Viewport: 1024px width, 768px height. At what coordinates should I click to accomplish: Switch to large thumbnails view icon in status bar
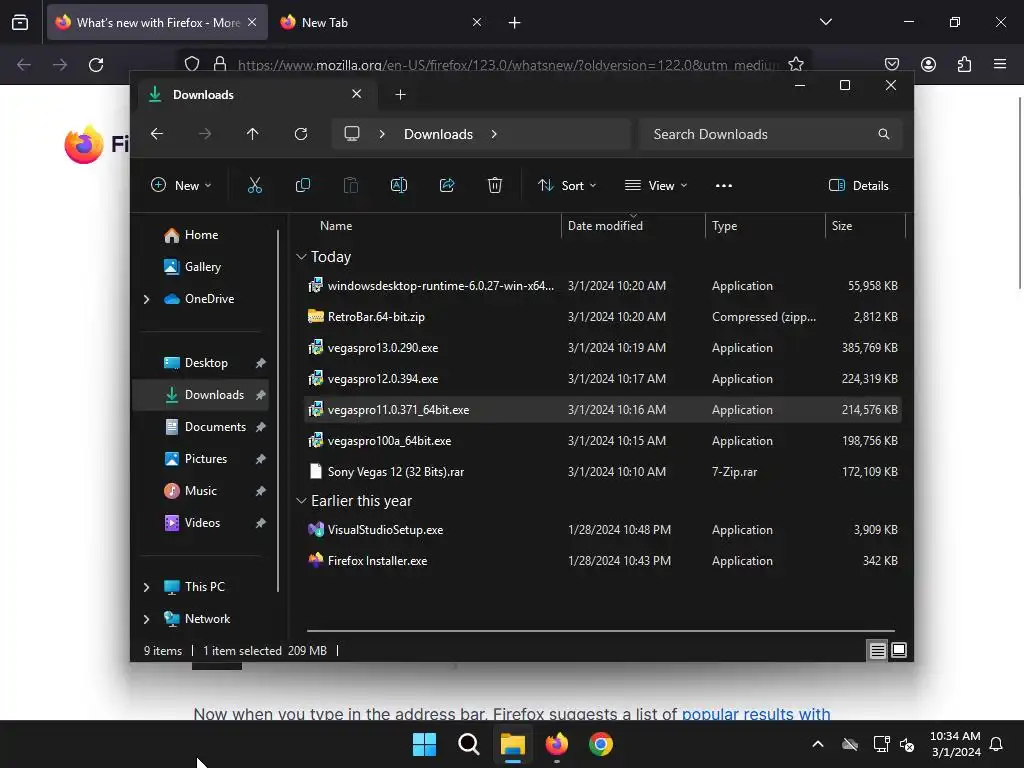click(899, 650)
